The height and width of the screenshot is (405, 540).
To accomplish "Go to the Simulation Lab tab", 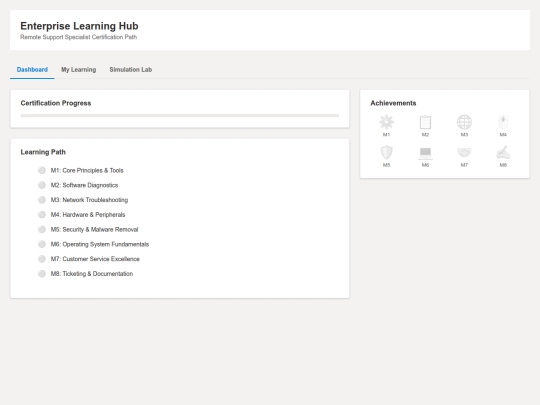I will tap(131, 70).
